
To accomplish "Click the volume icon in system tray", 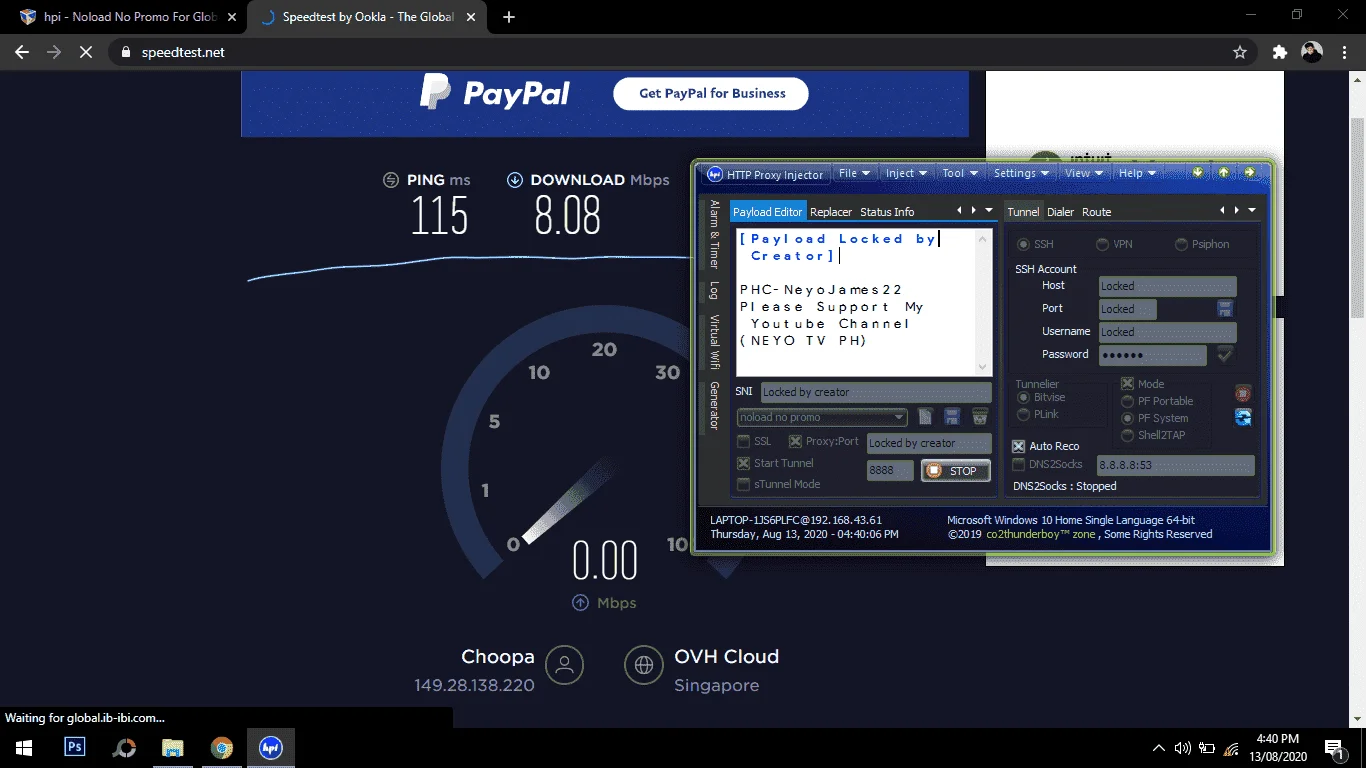I will click(1183, 747).
